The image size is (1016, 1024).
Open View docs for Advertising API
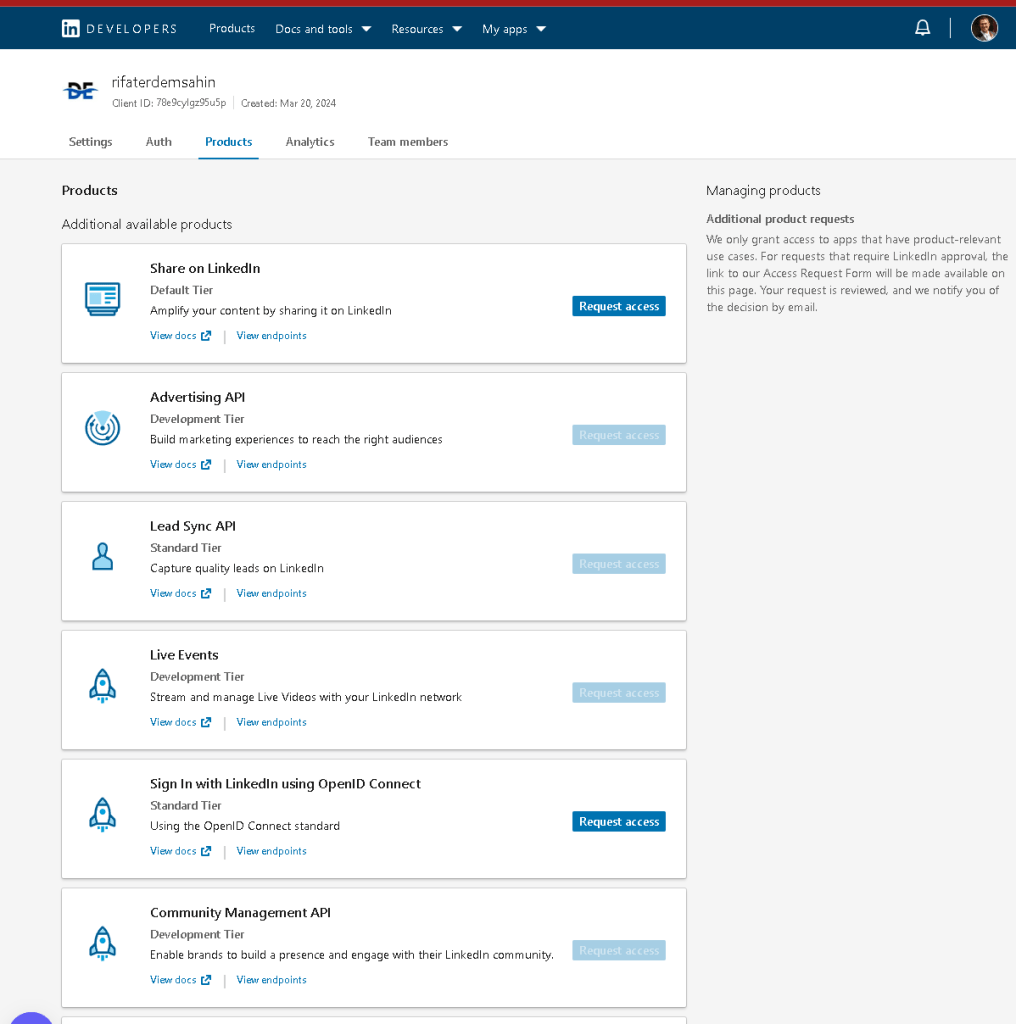tap(173, 464)
